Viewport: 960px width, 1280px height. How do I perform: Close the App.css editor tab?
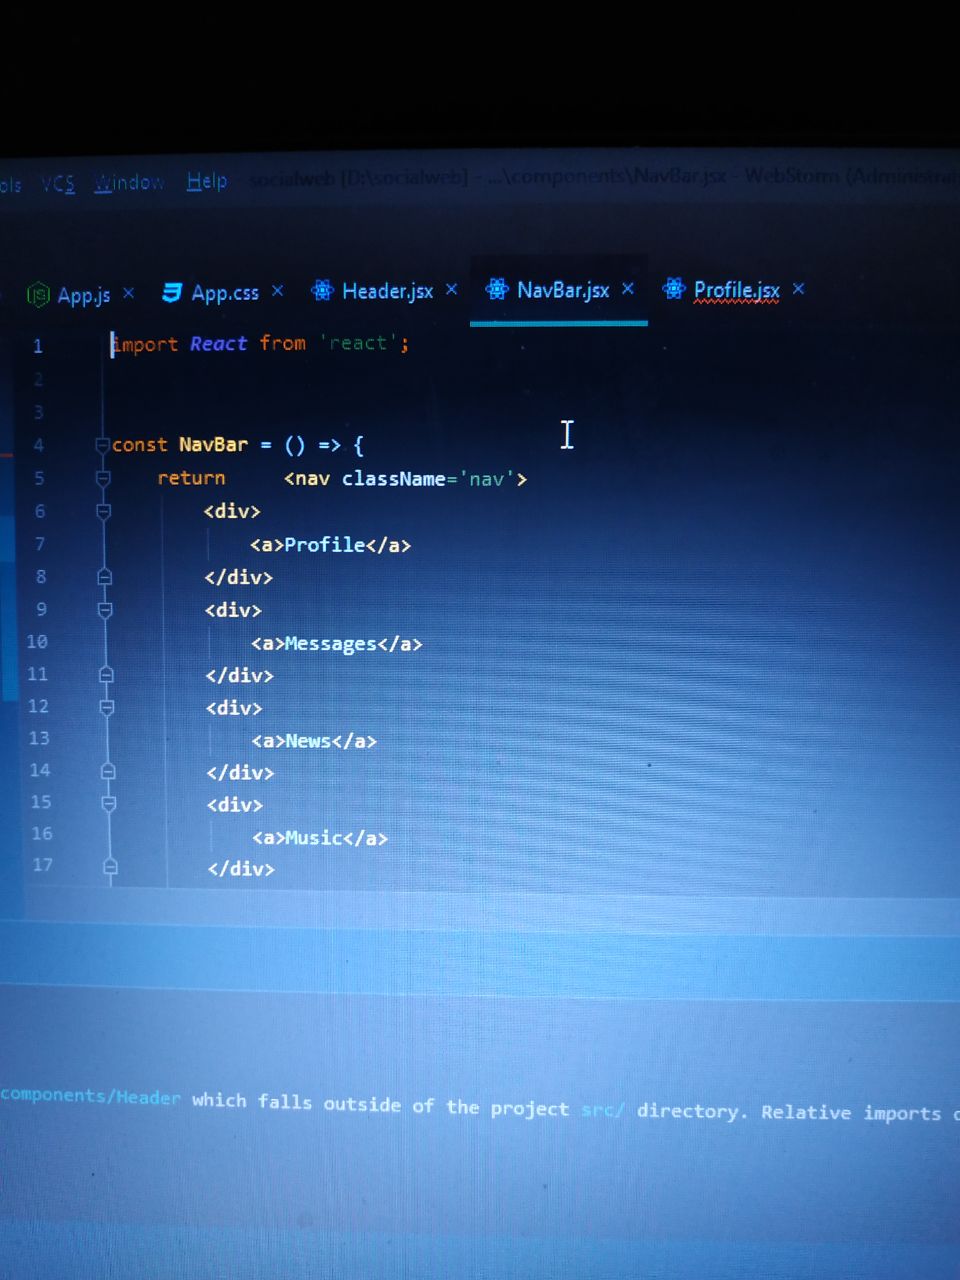277,291
